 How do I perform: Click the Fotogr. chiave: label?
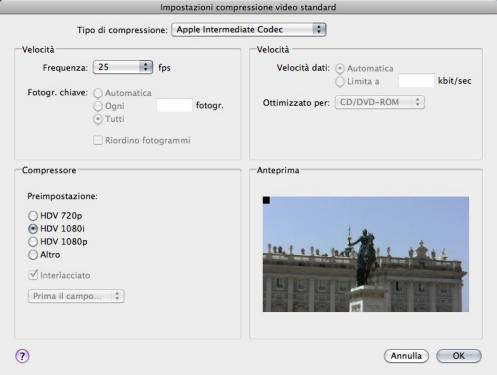pyautogui.click(x=57, y=93)
